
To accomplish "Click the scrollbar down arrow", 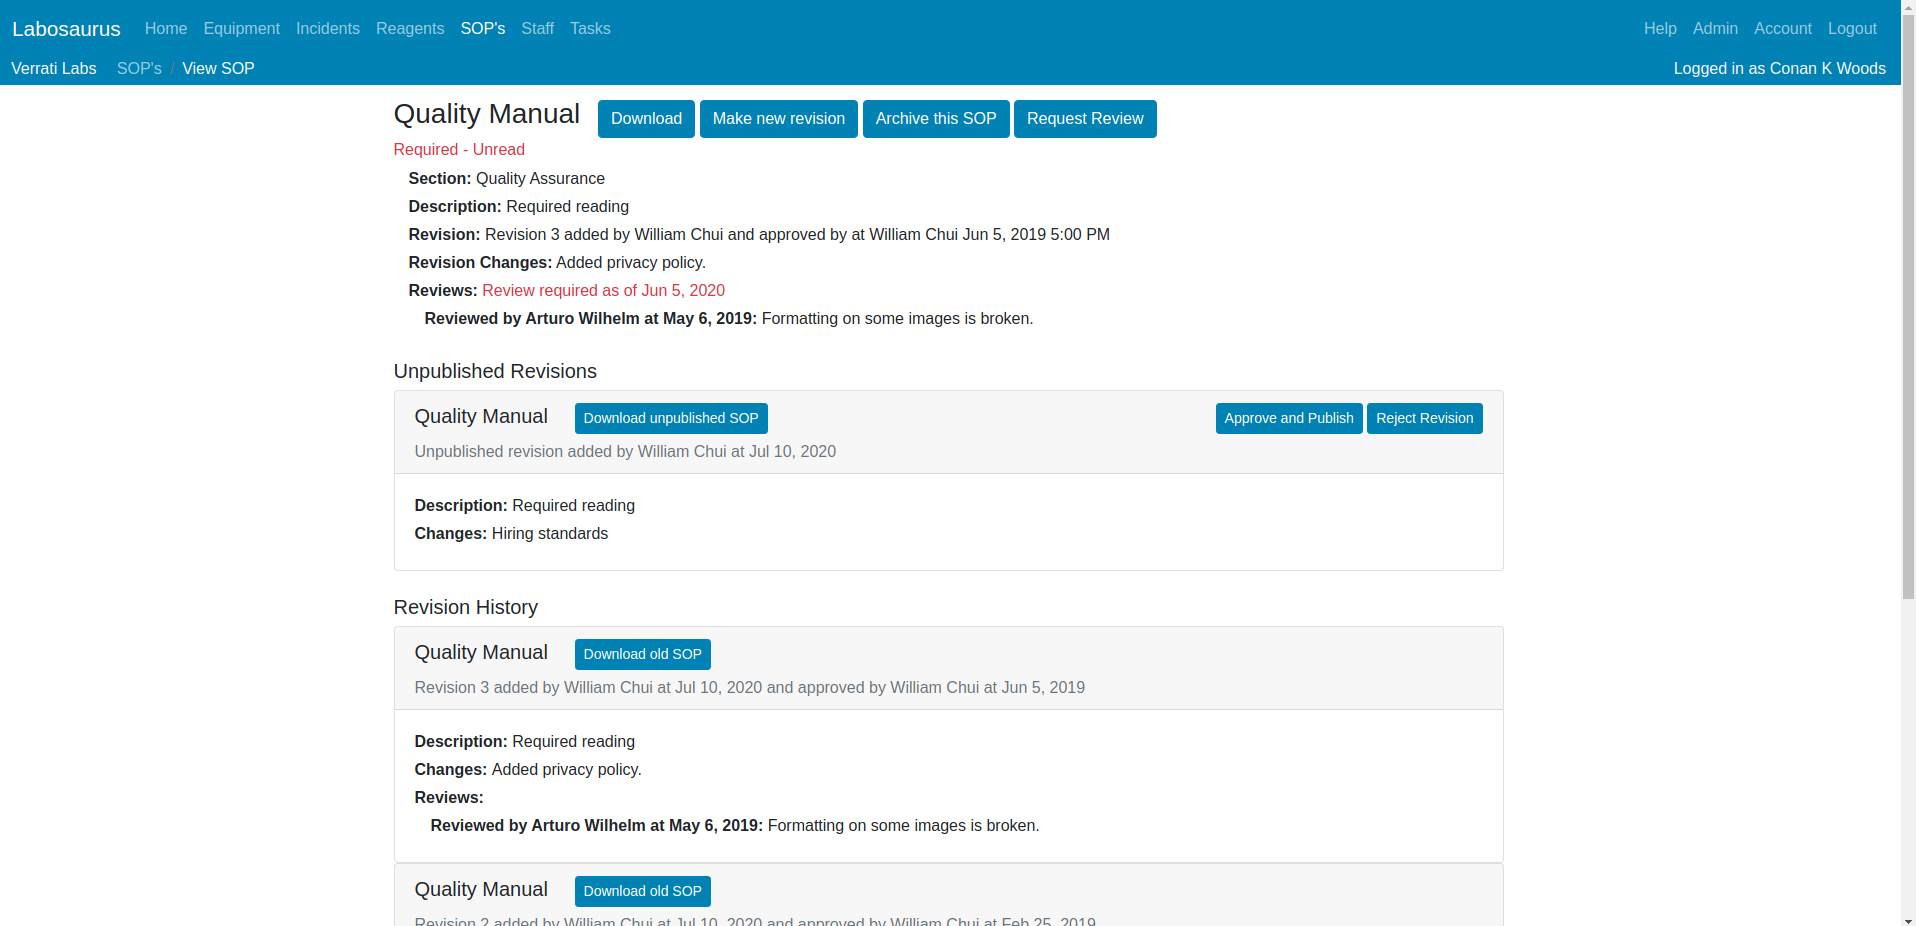I will pos(1908,919).
